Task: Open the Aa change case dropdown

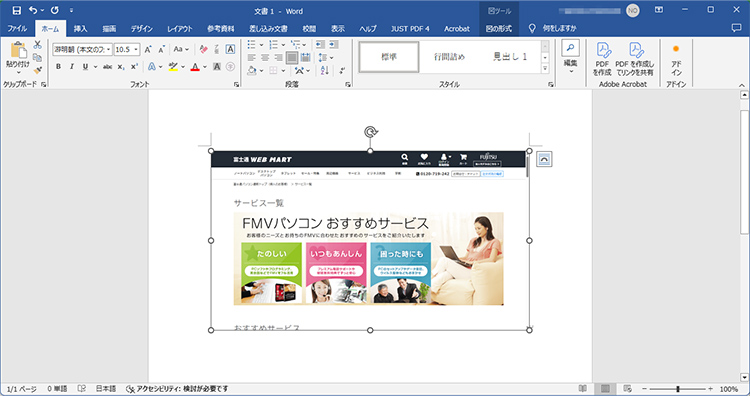Action: (181, 49)
